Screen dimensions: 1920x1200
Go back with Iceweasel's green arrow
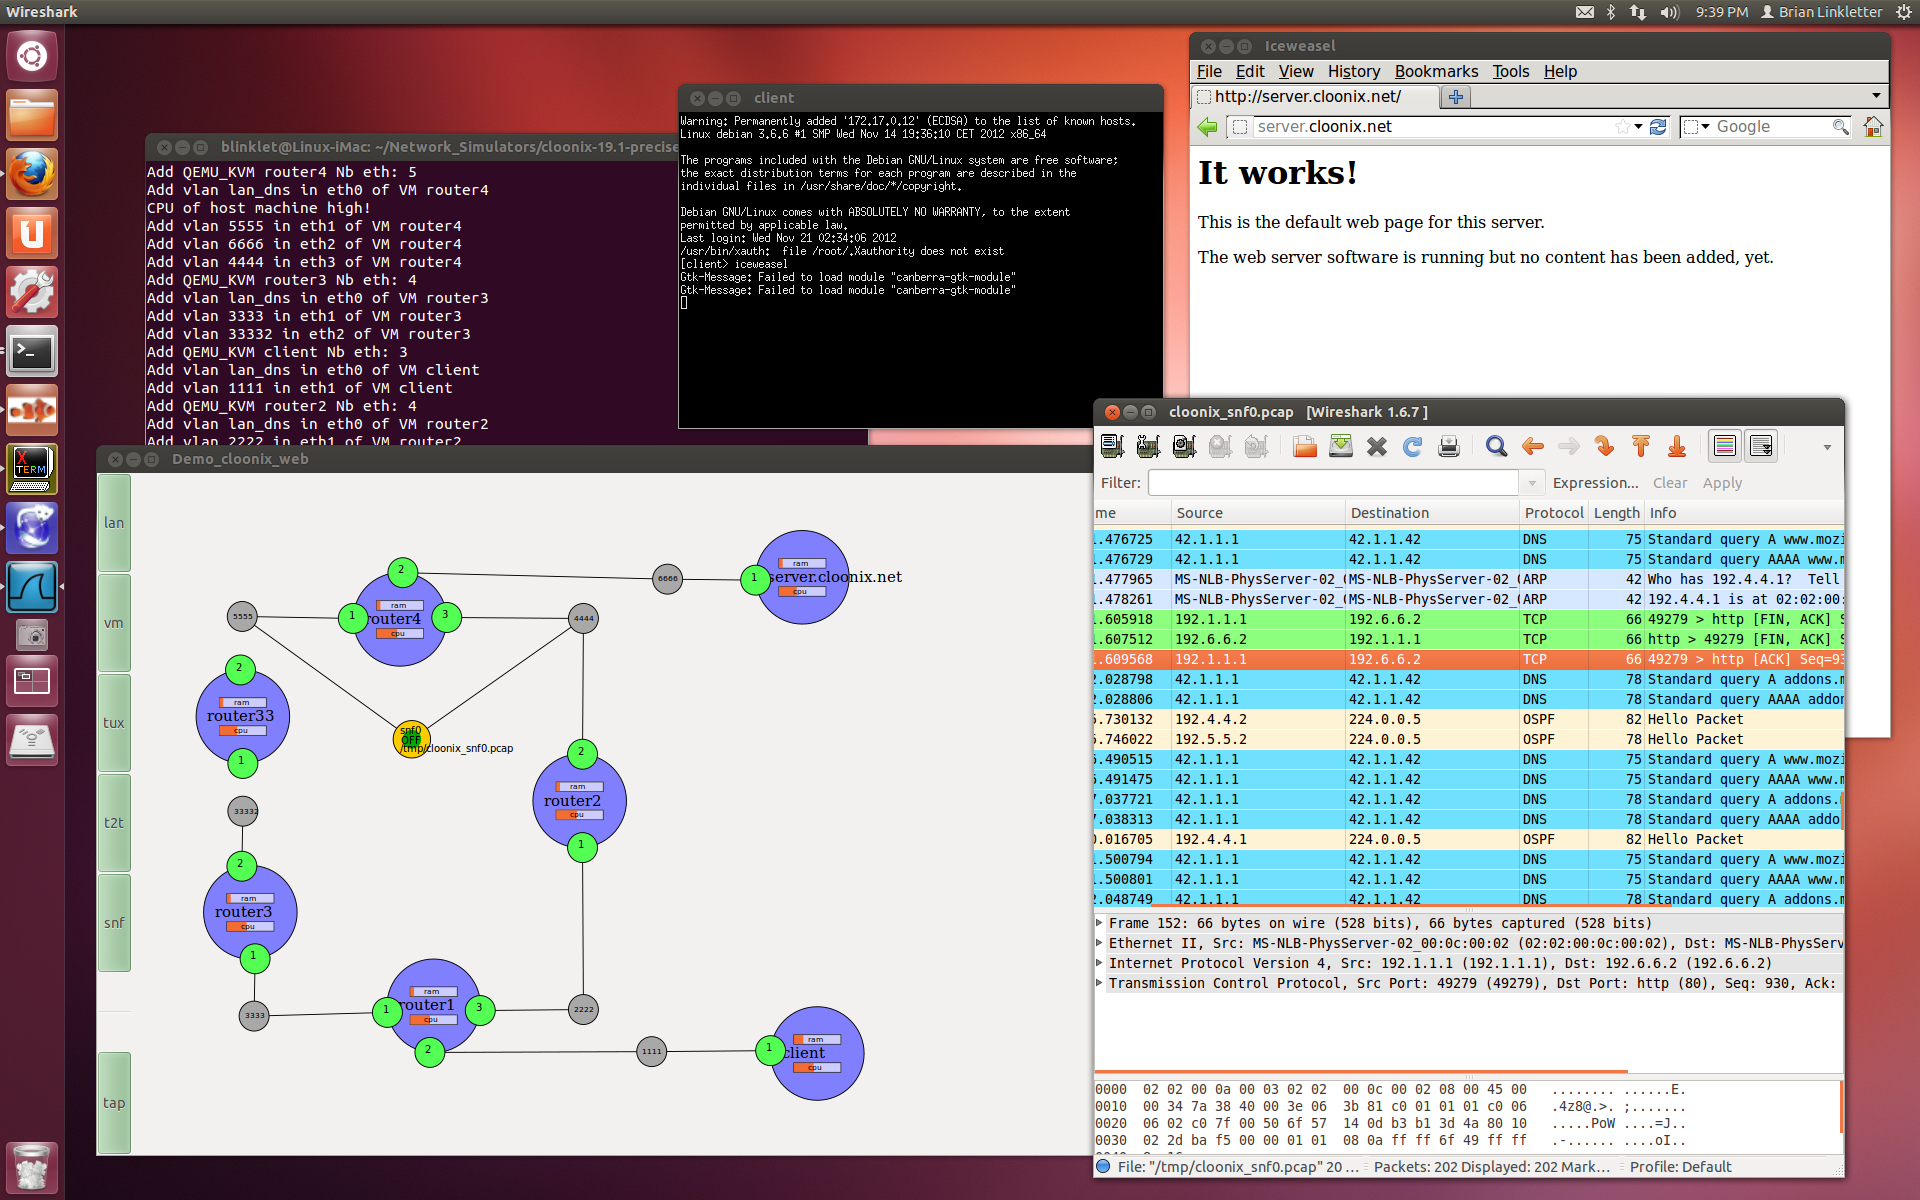(1208, 127)
